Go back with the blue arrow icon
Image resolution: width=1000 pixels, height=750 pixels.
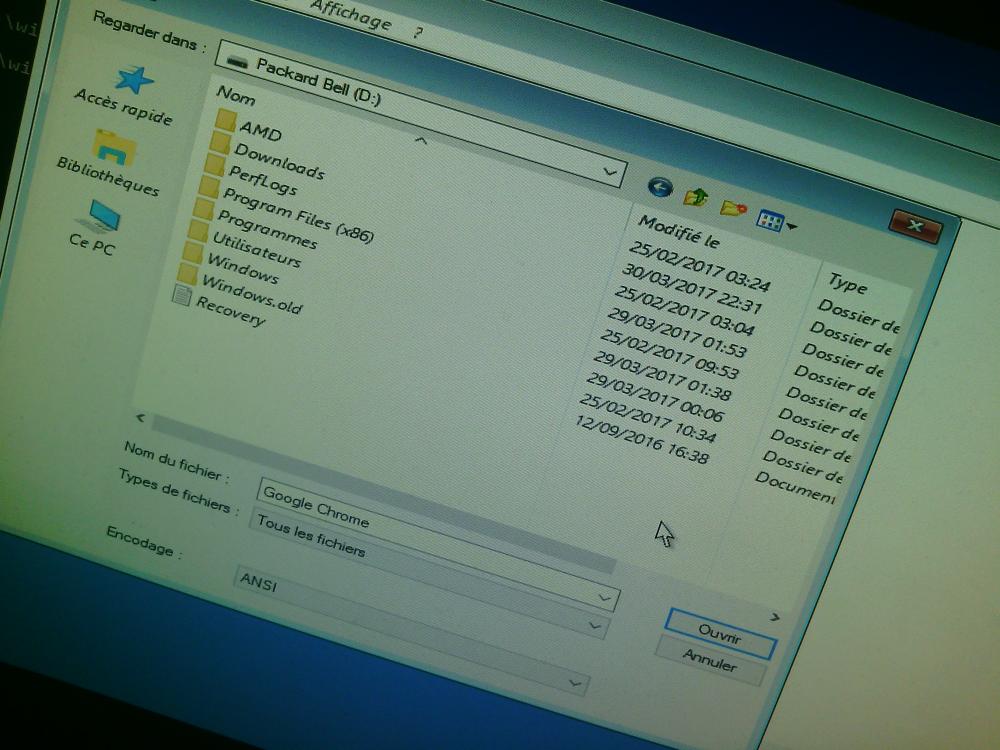coord(660,188)
